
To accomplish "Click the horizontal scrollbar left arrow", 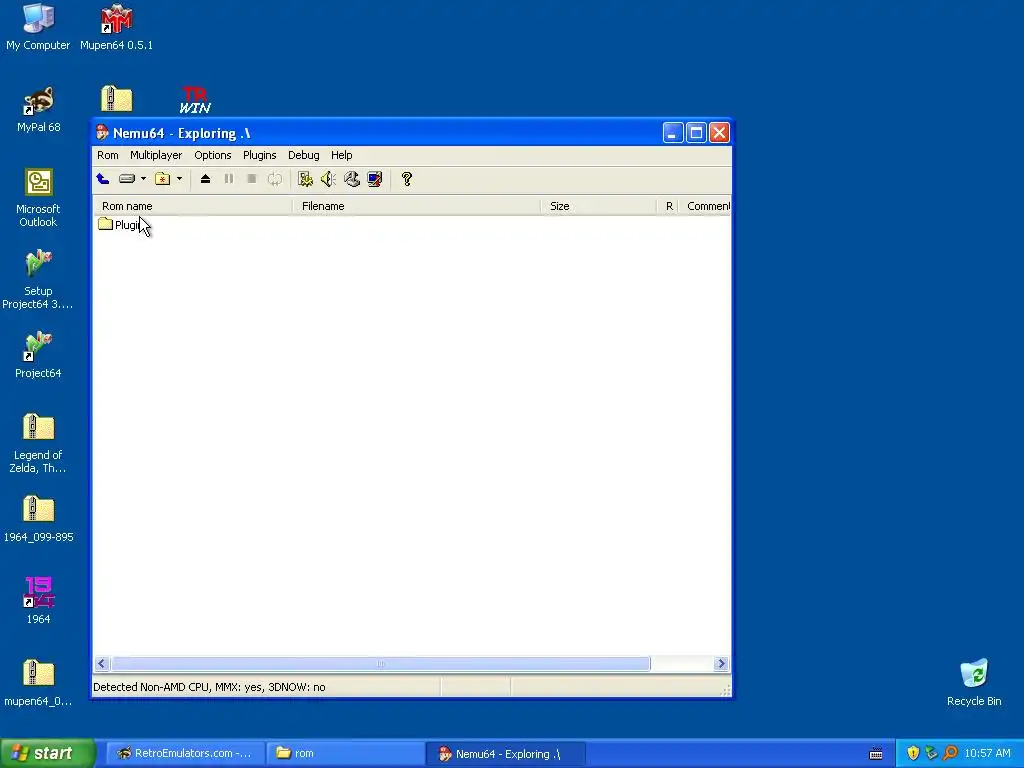I will (x=101, y=664).
